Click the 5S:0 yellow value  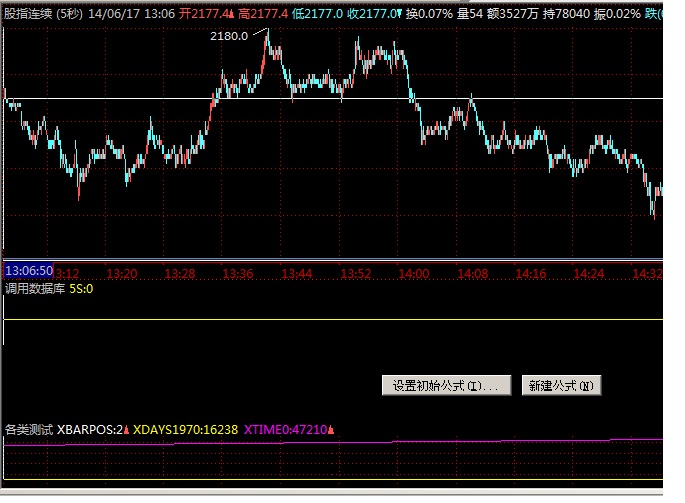click(x=81, y=289)
